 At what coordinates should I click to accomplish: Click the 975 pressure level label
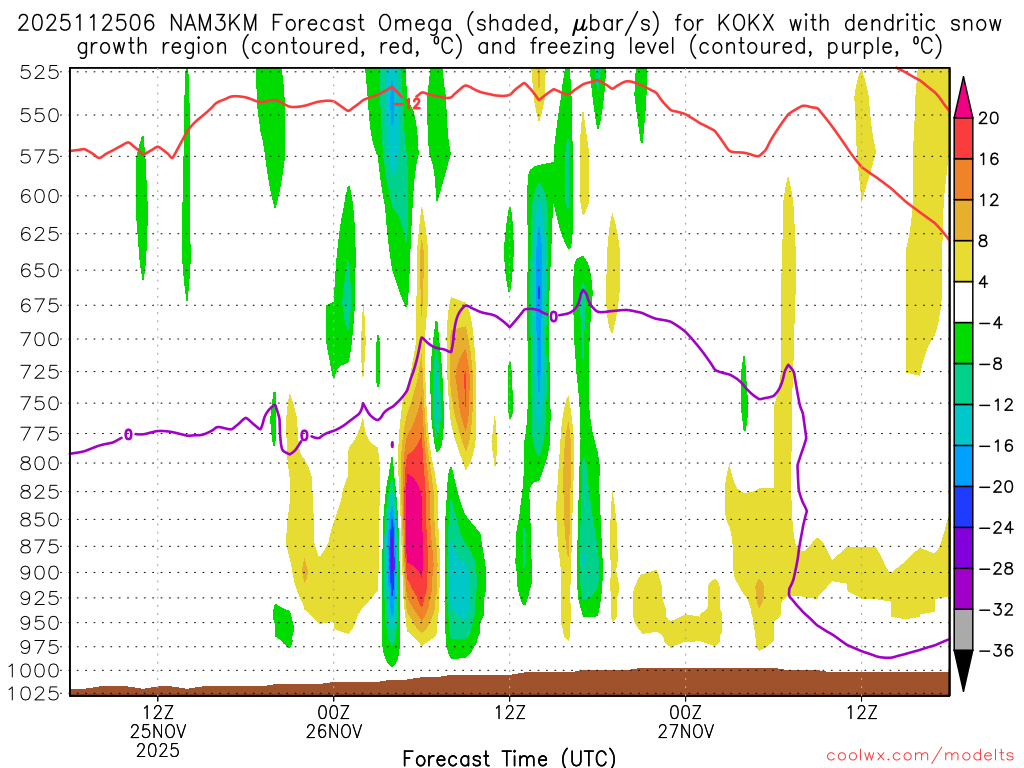coord(40,648)
